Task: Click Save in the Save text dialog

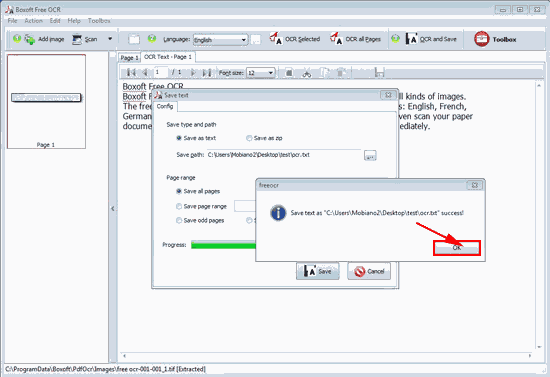Action: (317, 271)
